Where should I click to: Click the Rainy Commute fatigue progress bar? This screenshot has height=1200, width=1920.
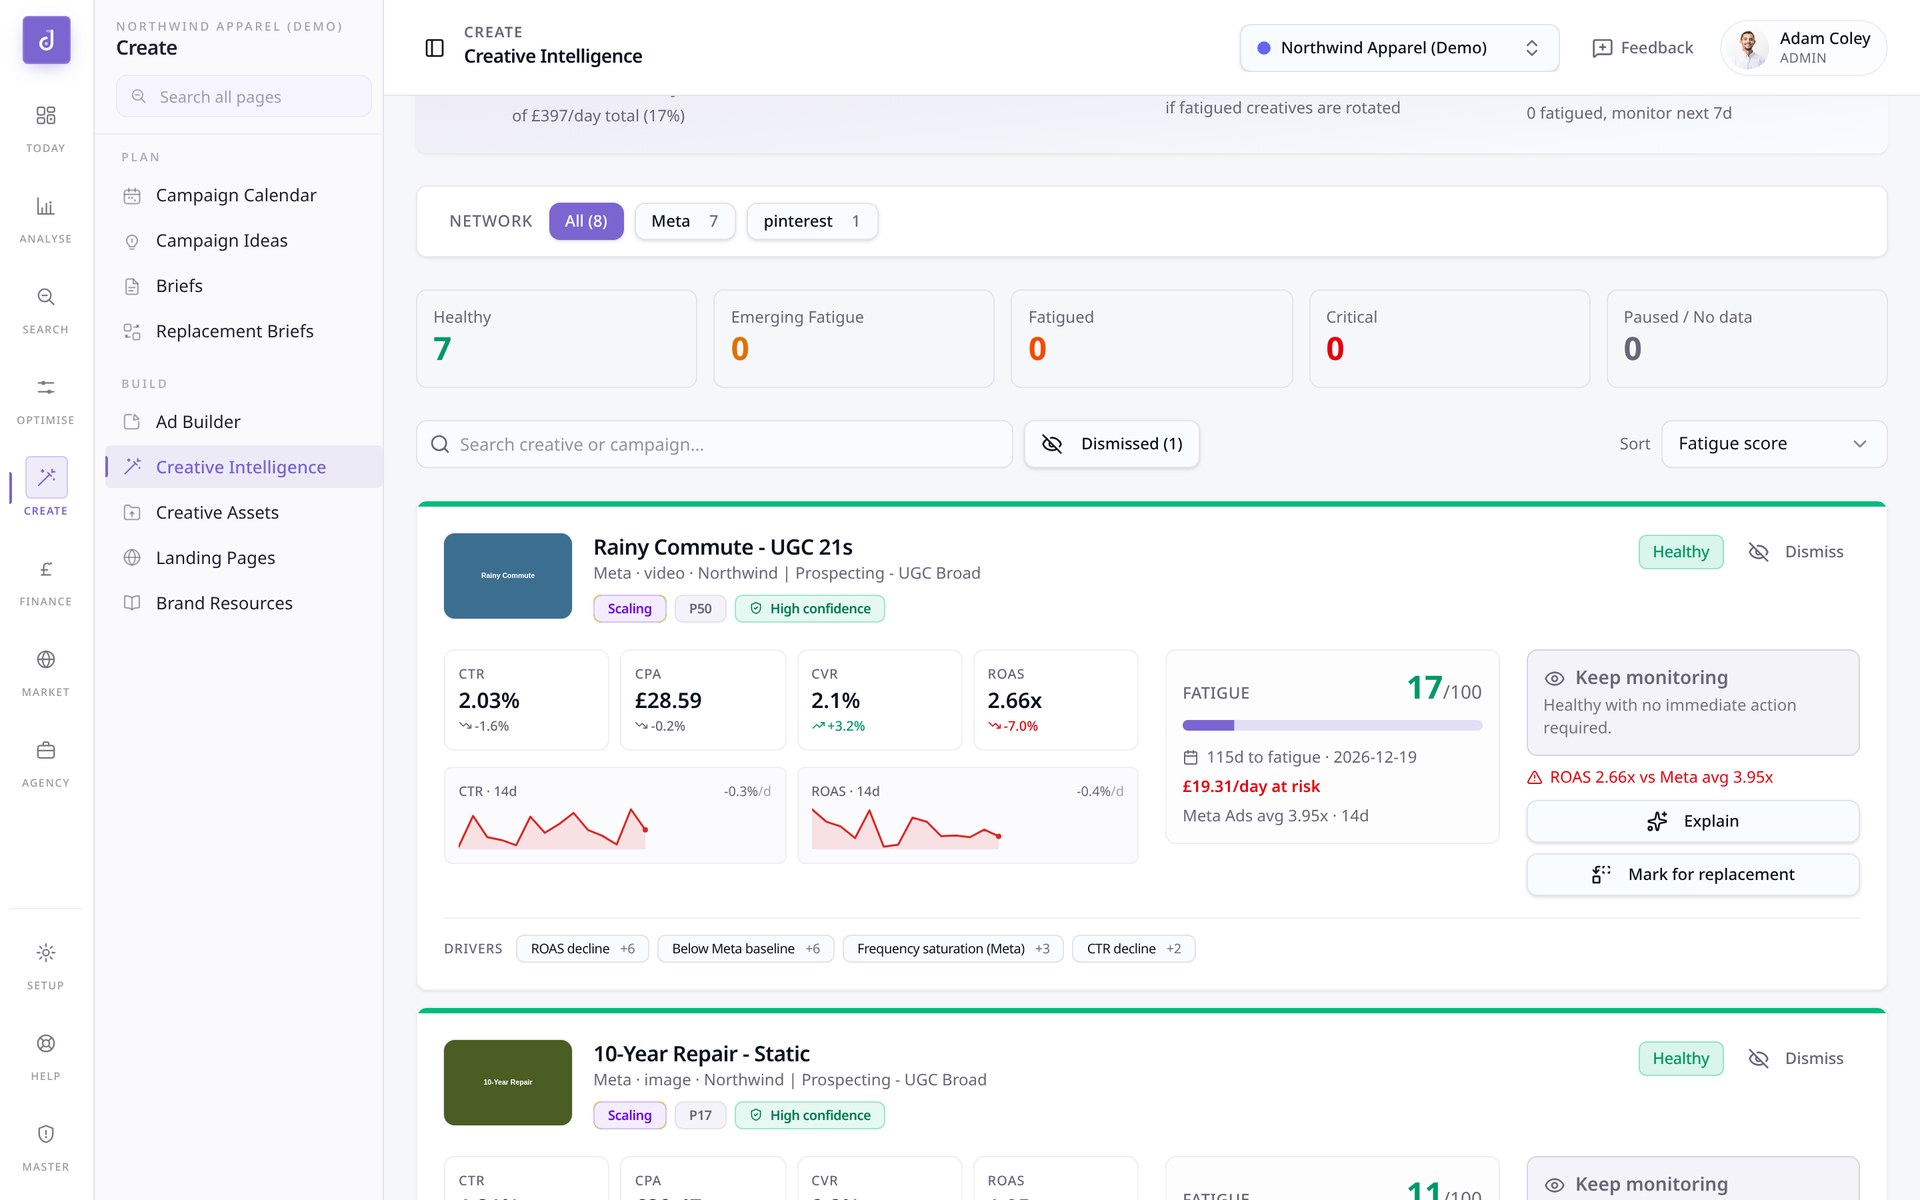pyautogui.click(x=1332, y=726)
